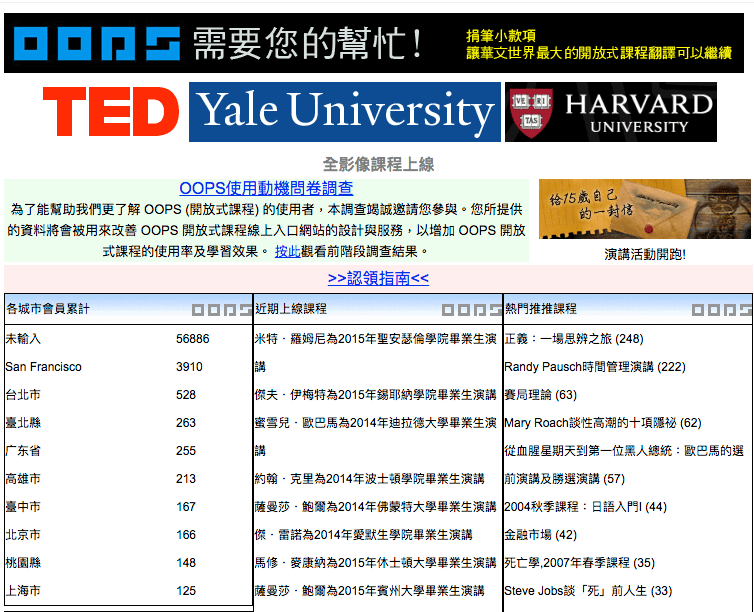Viewport: 754px width, 612px height.
Task: Open 傑夫．伊梅特 2015 錫耶納學院 speech
Action: (x=376, y=395)
